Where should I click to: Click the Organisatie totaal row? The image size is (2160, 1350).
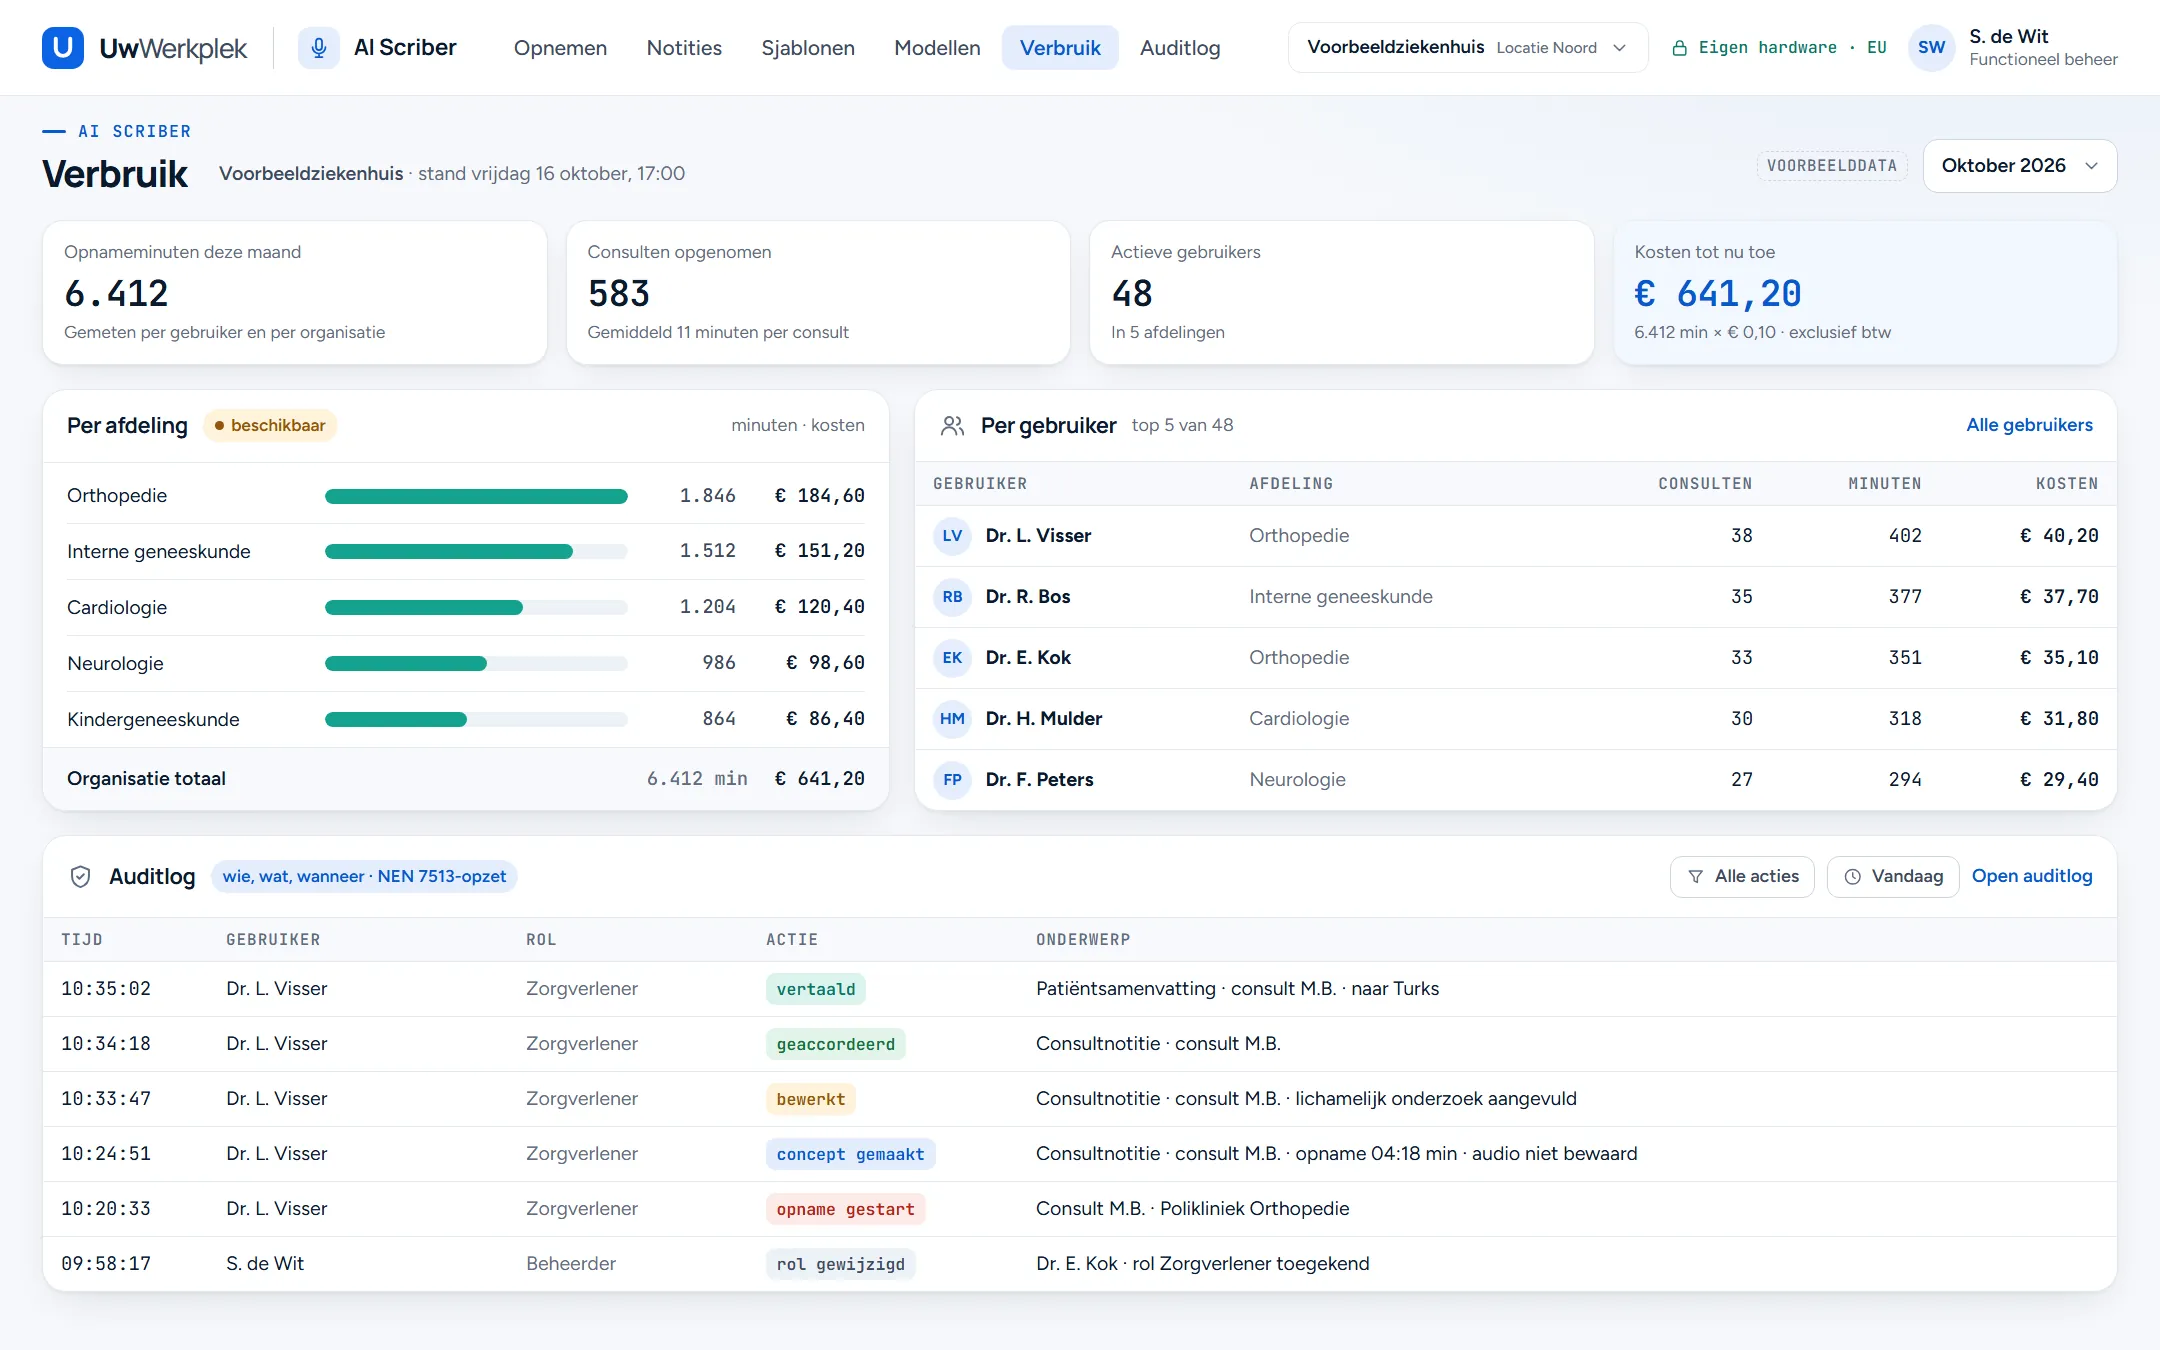466,779
